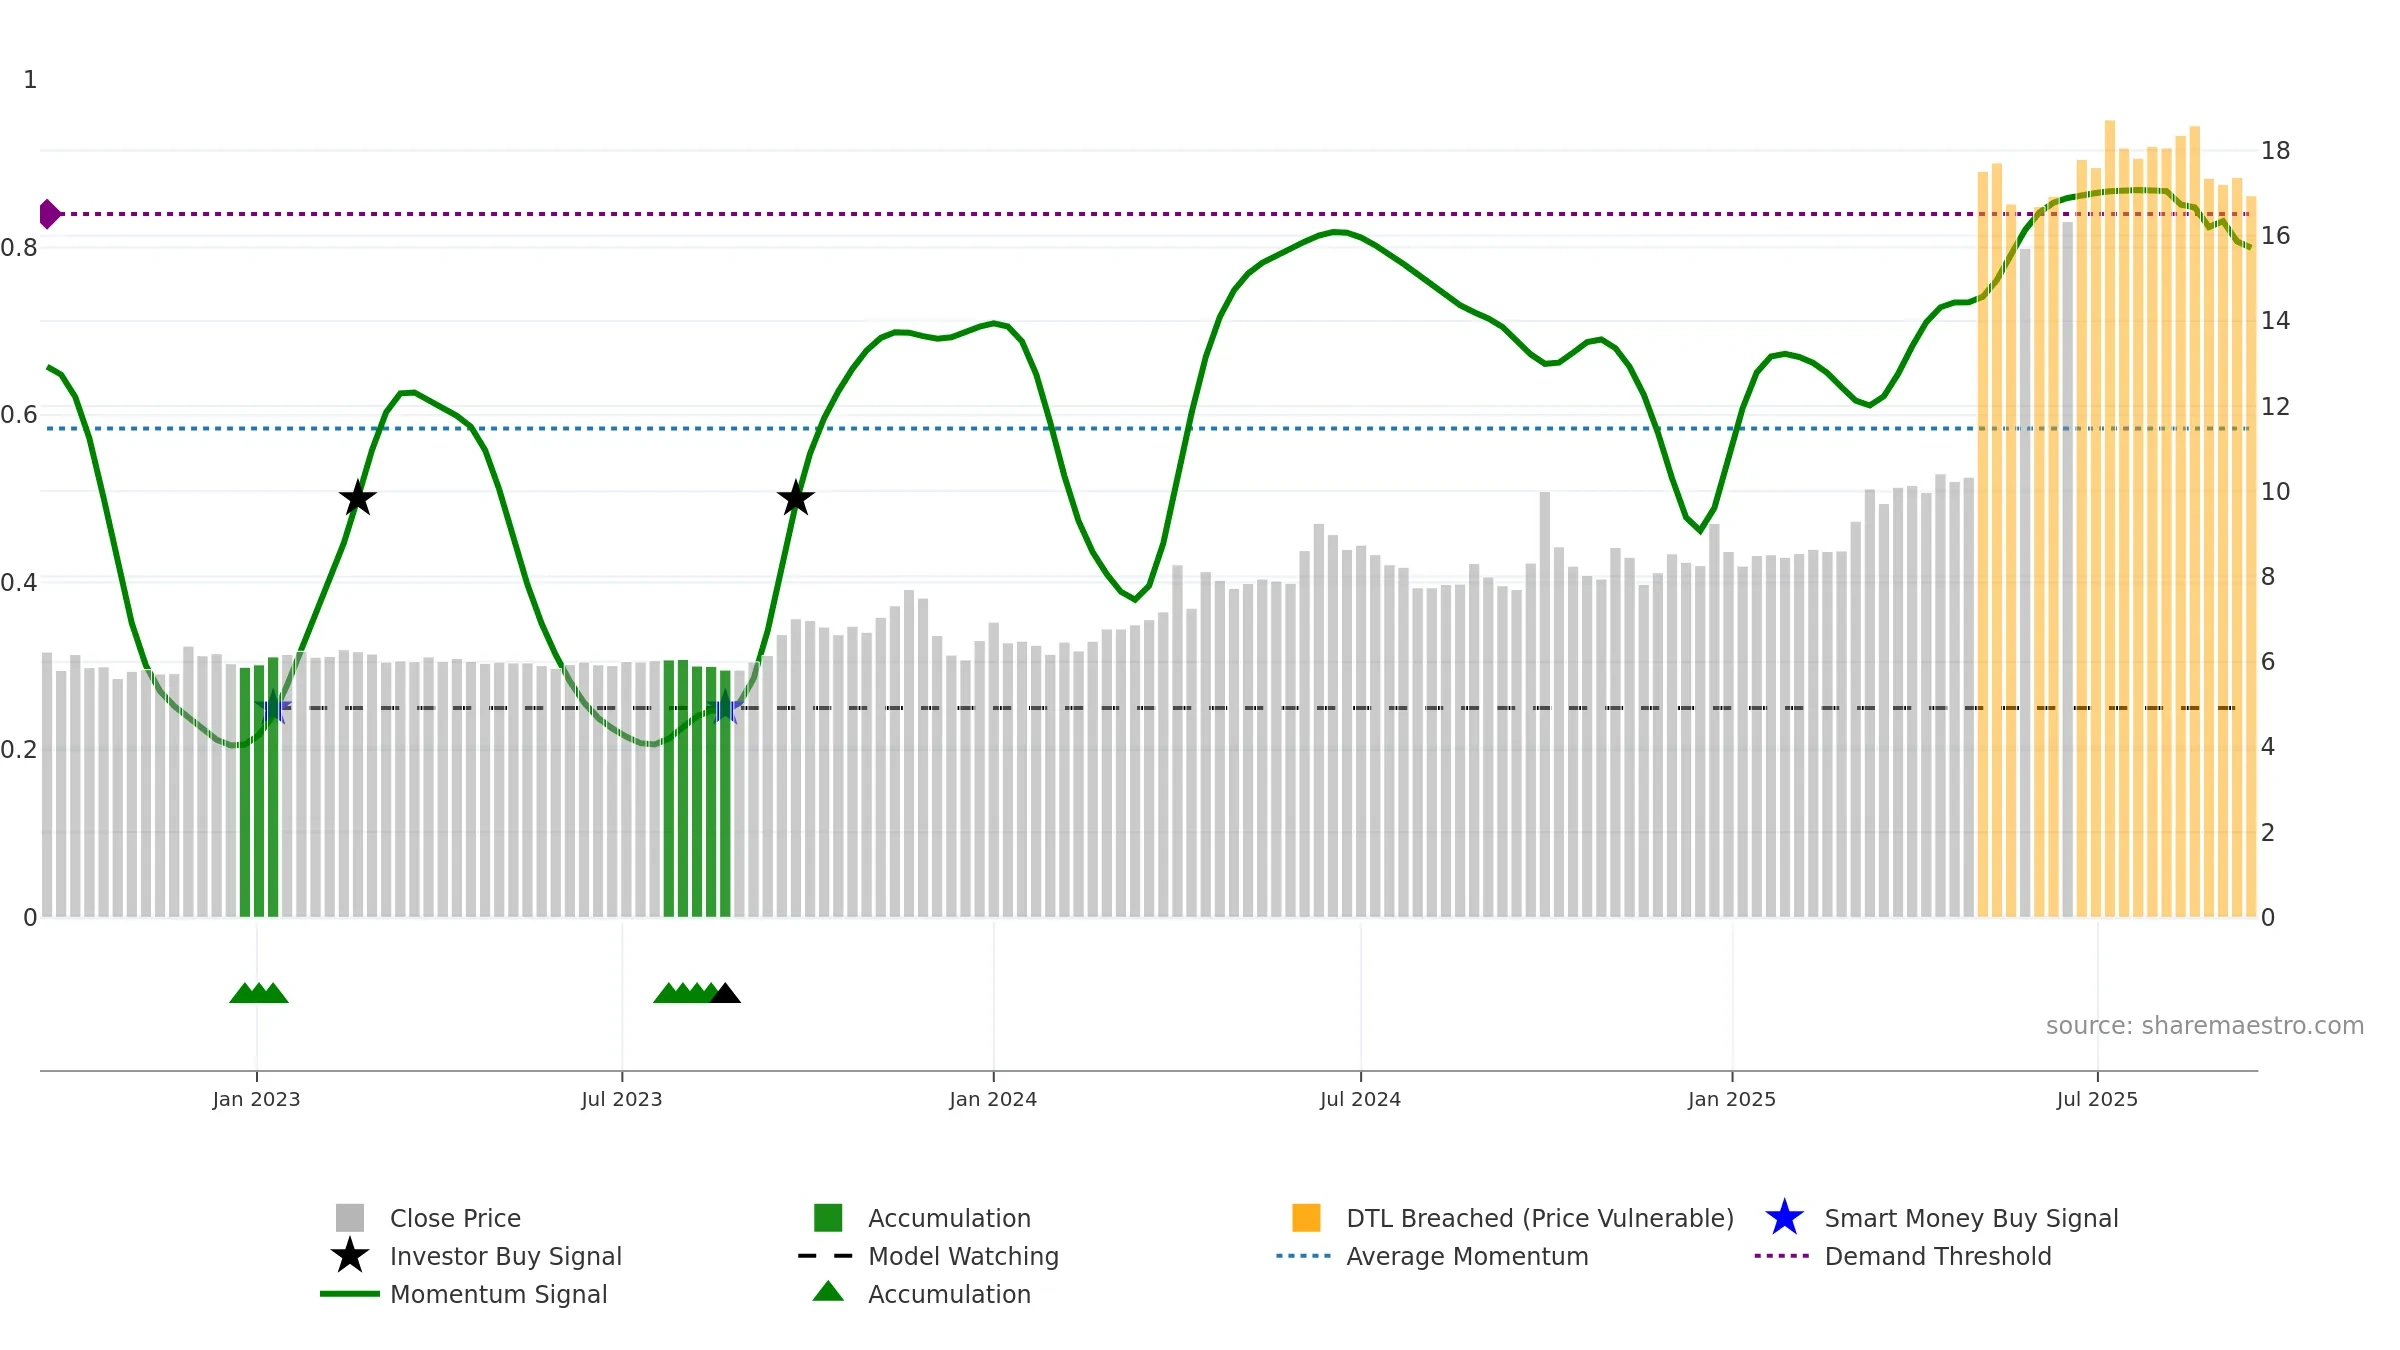Click the Smart Money Buy Signal legend label
This screenshot has height=1350, width=2400.
pyautogui.click(x=1971, y=1218)
